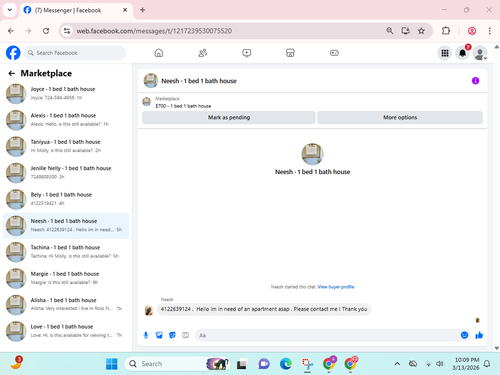Screen dimensions: 500x375
Task: Open the Friends icon in top nav
Action: coord(203,53)
